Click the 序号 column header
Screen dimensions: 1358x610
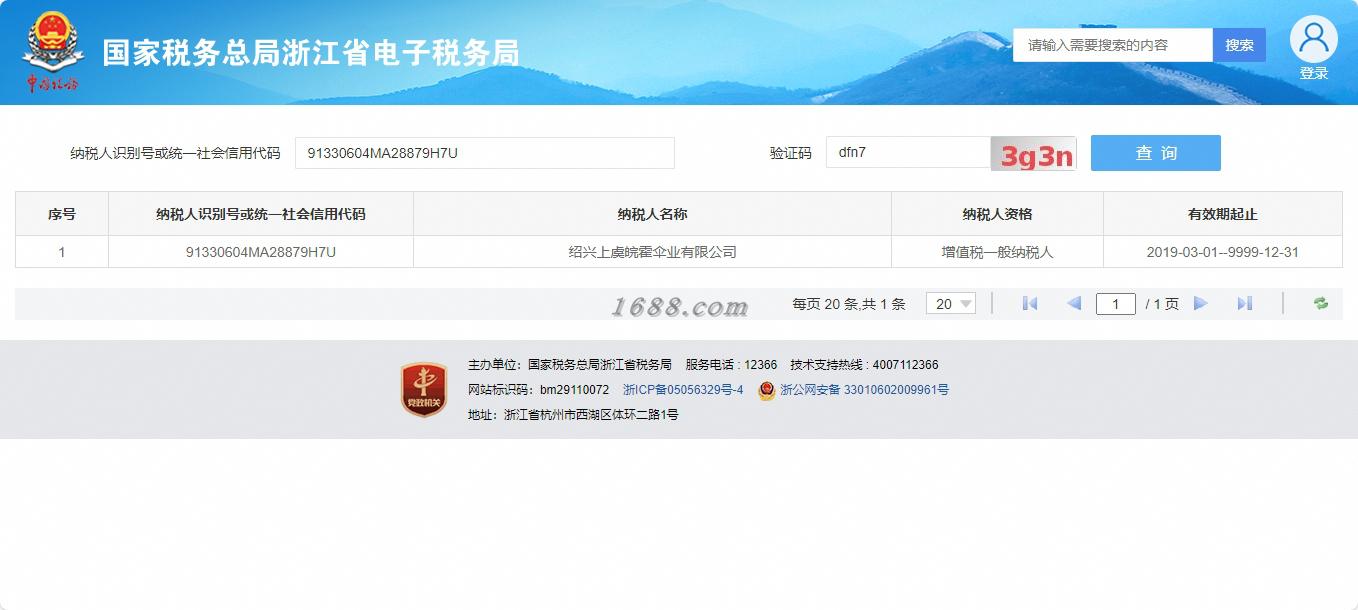click(x=62, y=214)
